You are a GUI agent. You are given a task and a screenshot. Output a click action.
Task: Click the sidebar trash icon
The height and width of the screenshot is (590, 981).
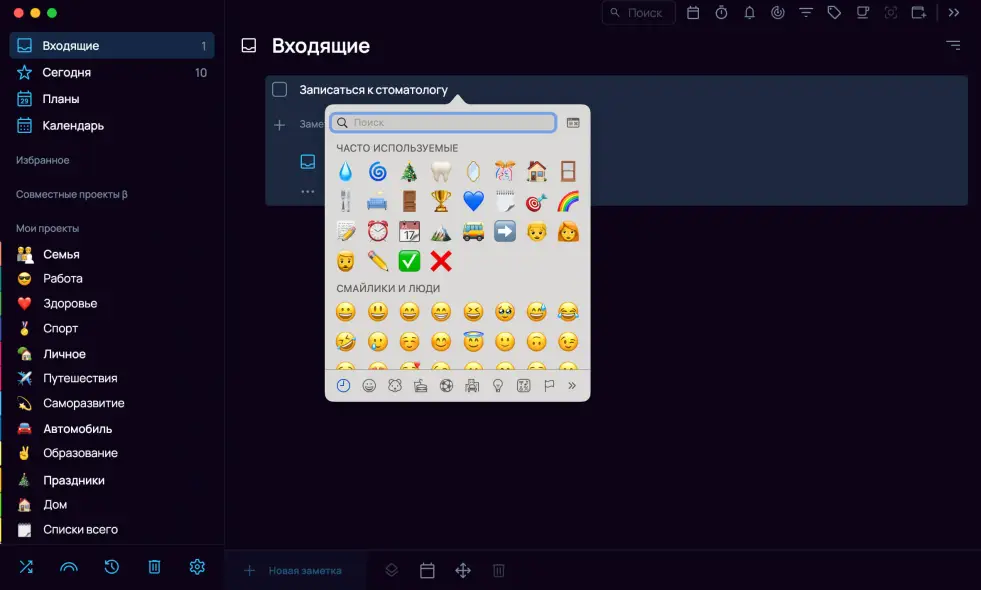click(x=154, y=567)
